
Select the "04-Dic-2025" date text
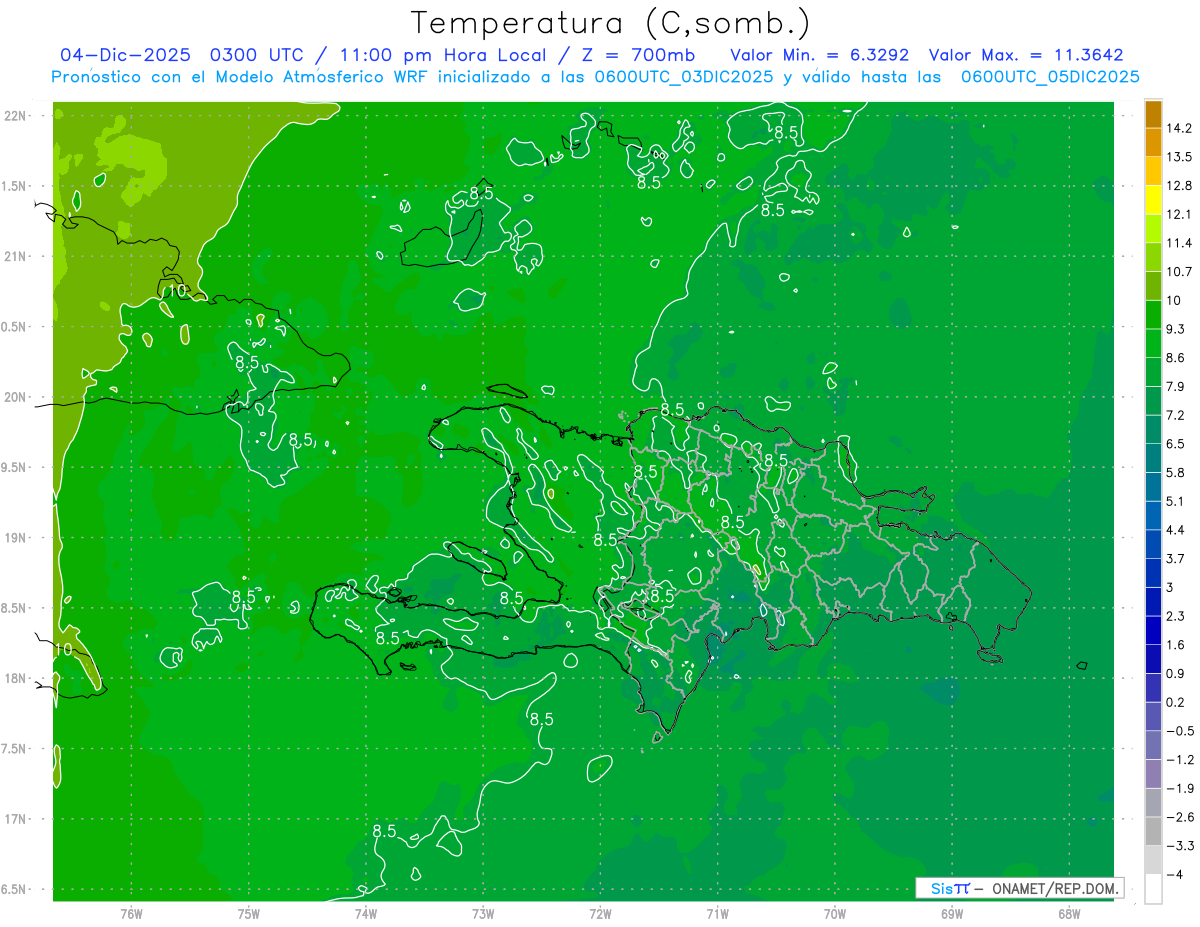coord(125,55)
